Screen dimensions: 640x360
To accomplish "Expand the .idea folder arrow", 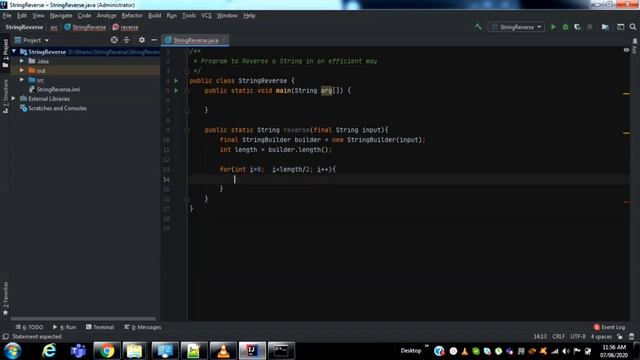I will (22, 61).
